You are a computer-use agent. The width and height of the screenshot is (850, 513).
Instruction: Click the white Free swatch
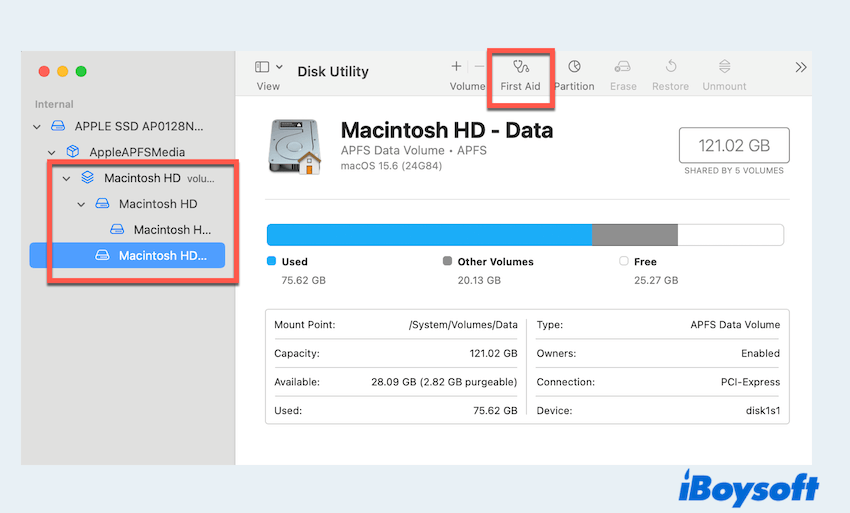(x=624, y=261)
